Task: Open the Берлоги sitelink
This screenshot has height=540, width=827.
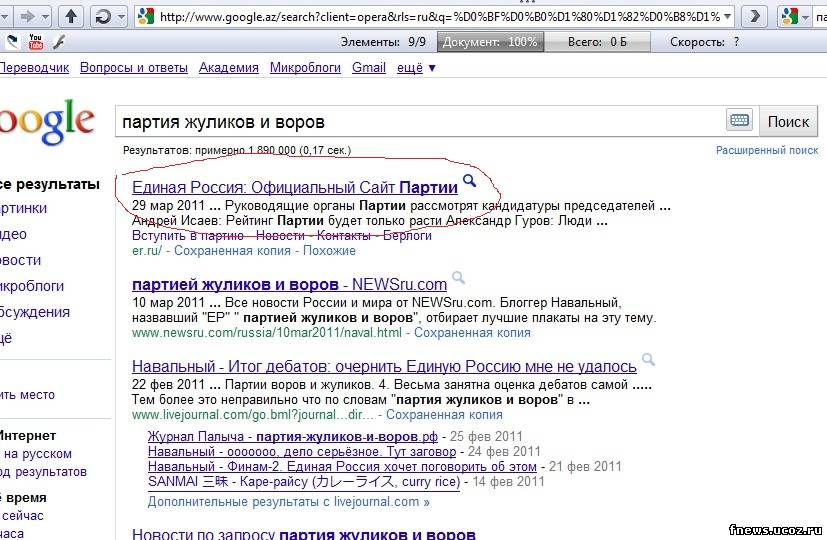Action: (x=407, y=236)
